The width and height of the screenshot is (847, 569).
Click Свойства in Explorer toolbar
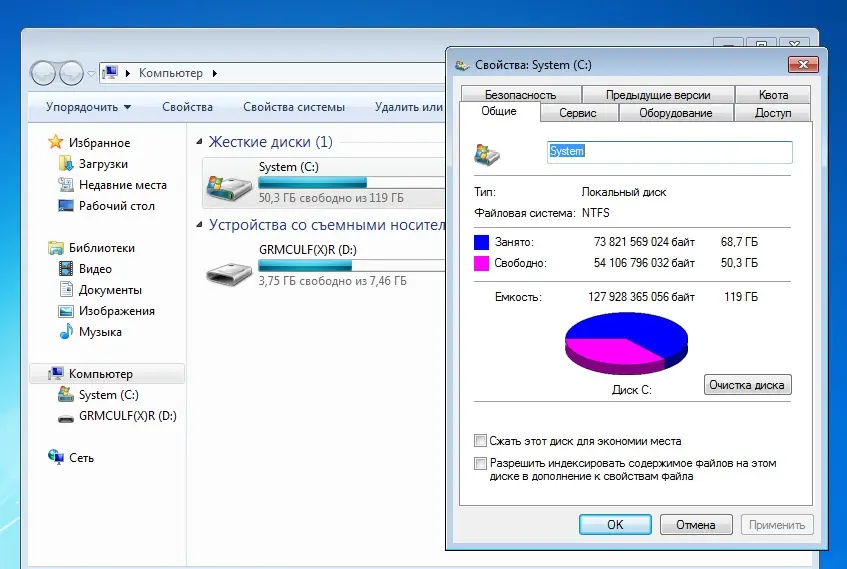[187, 107]
